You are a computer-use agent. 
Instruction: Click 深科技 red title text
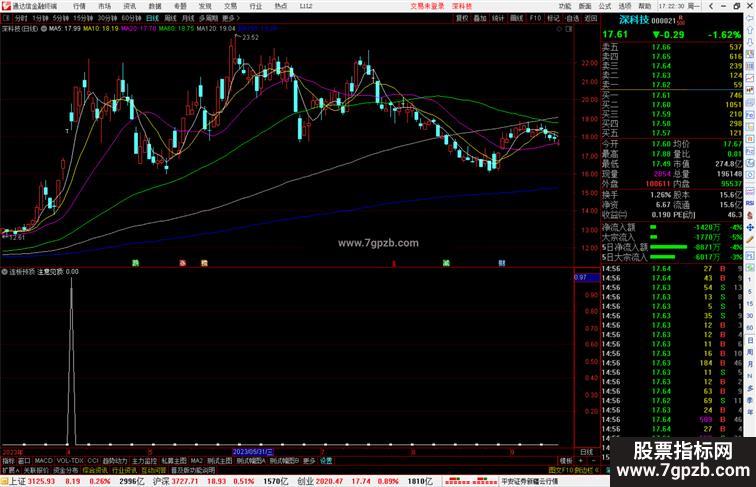click(462, 6)
